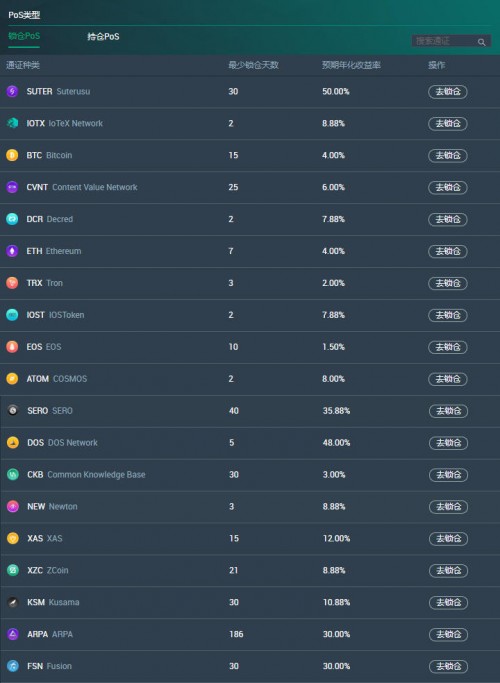Switch to the 持仓PoS tab
This screenshot has height=683, width=500.
pyautogui.click(x=103, y=37)
